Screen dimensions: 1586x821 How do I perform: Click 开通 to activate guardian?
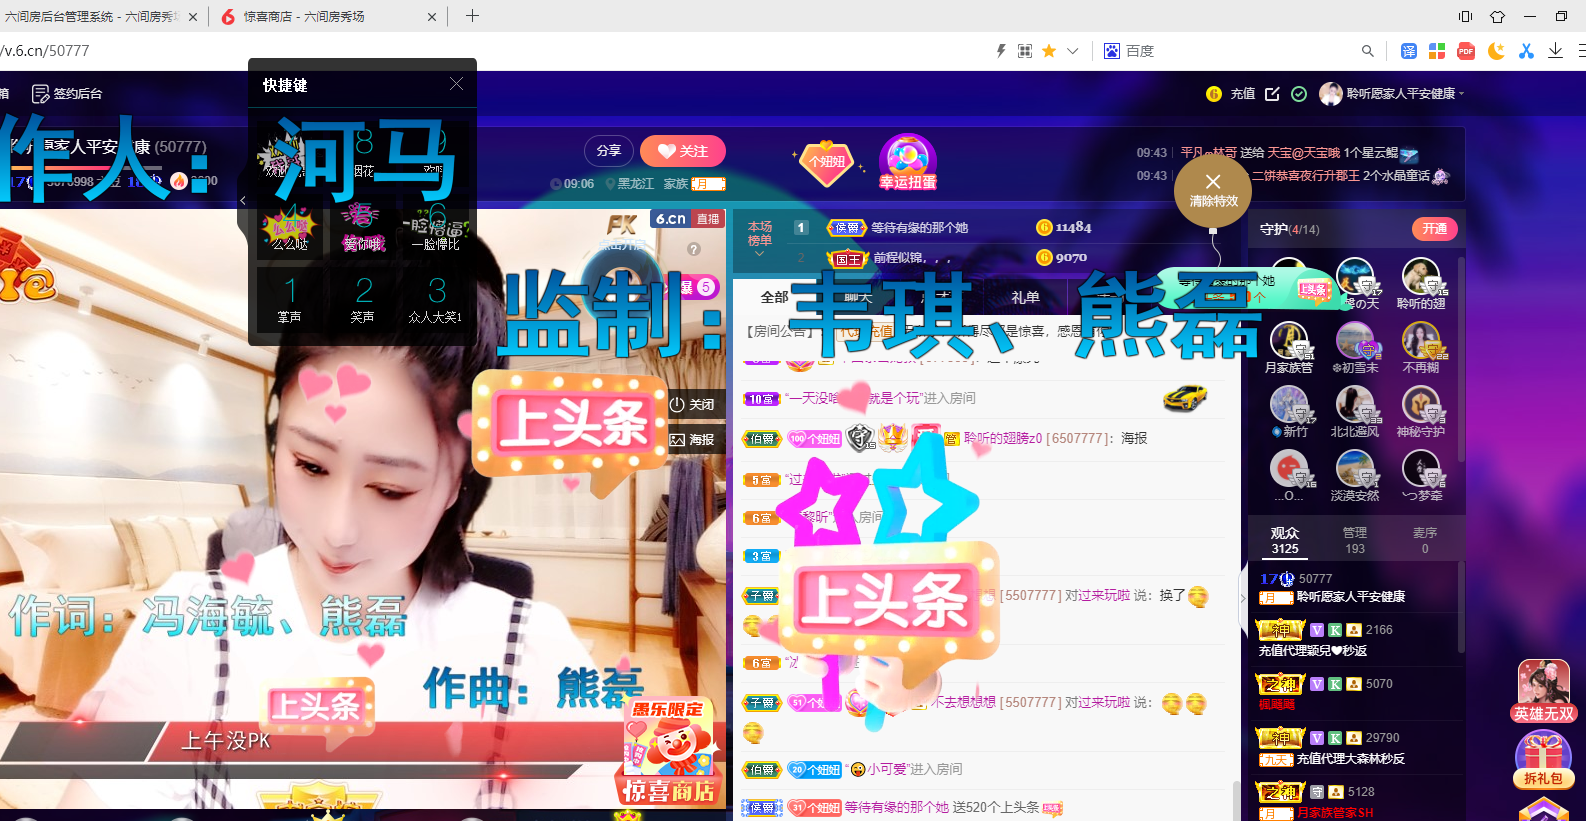pos(1435,229)
